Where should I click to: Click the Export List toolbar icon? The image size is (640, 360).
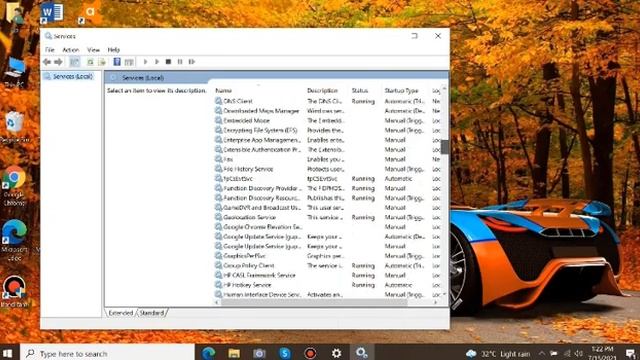[102, 62]
